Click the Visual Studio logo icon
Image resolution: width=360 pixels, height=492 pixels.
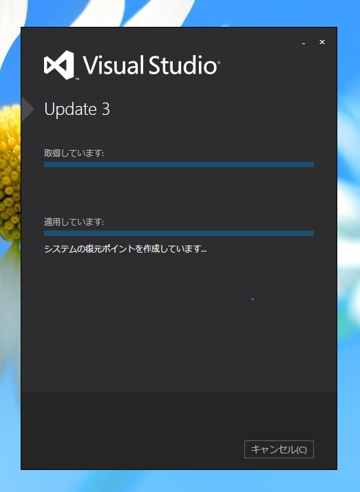tap(59, 65)
